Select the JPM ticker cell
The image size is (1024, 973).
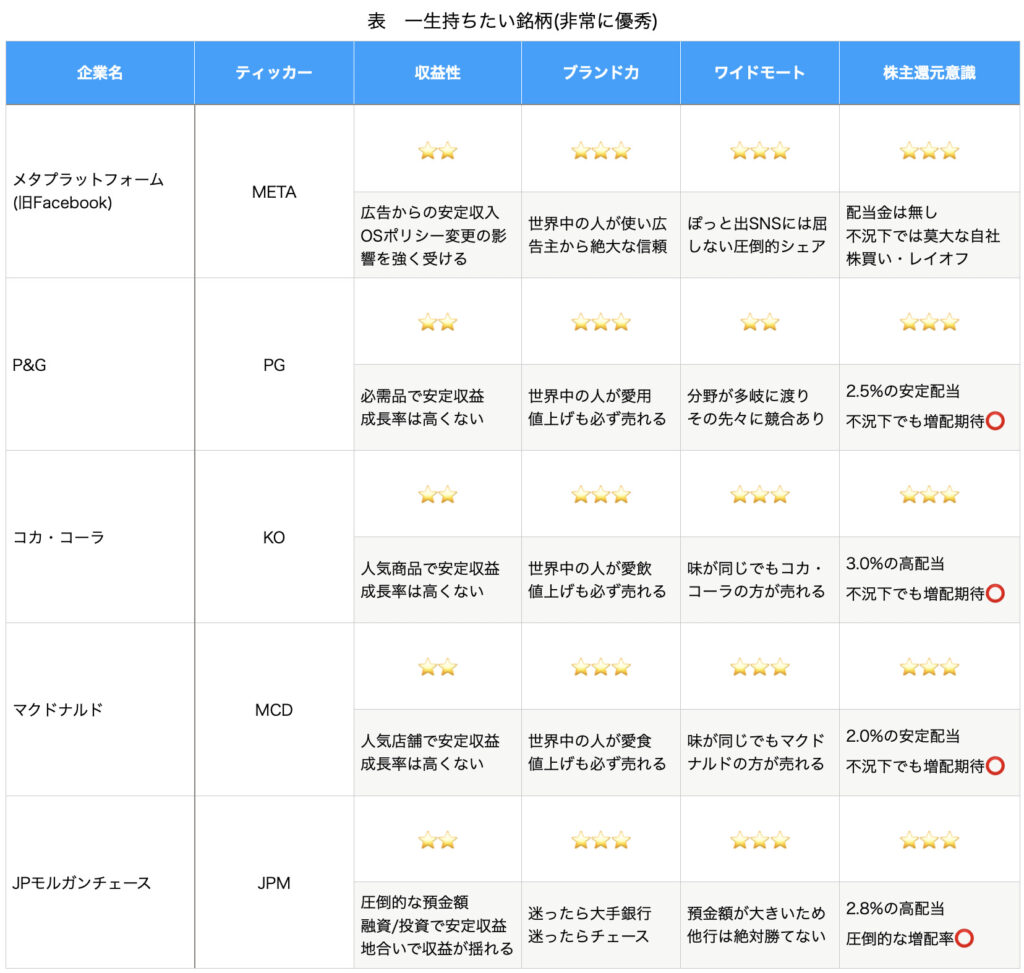pos(274,882)
